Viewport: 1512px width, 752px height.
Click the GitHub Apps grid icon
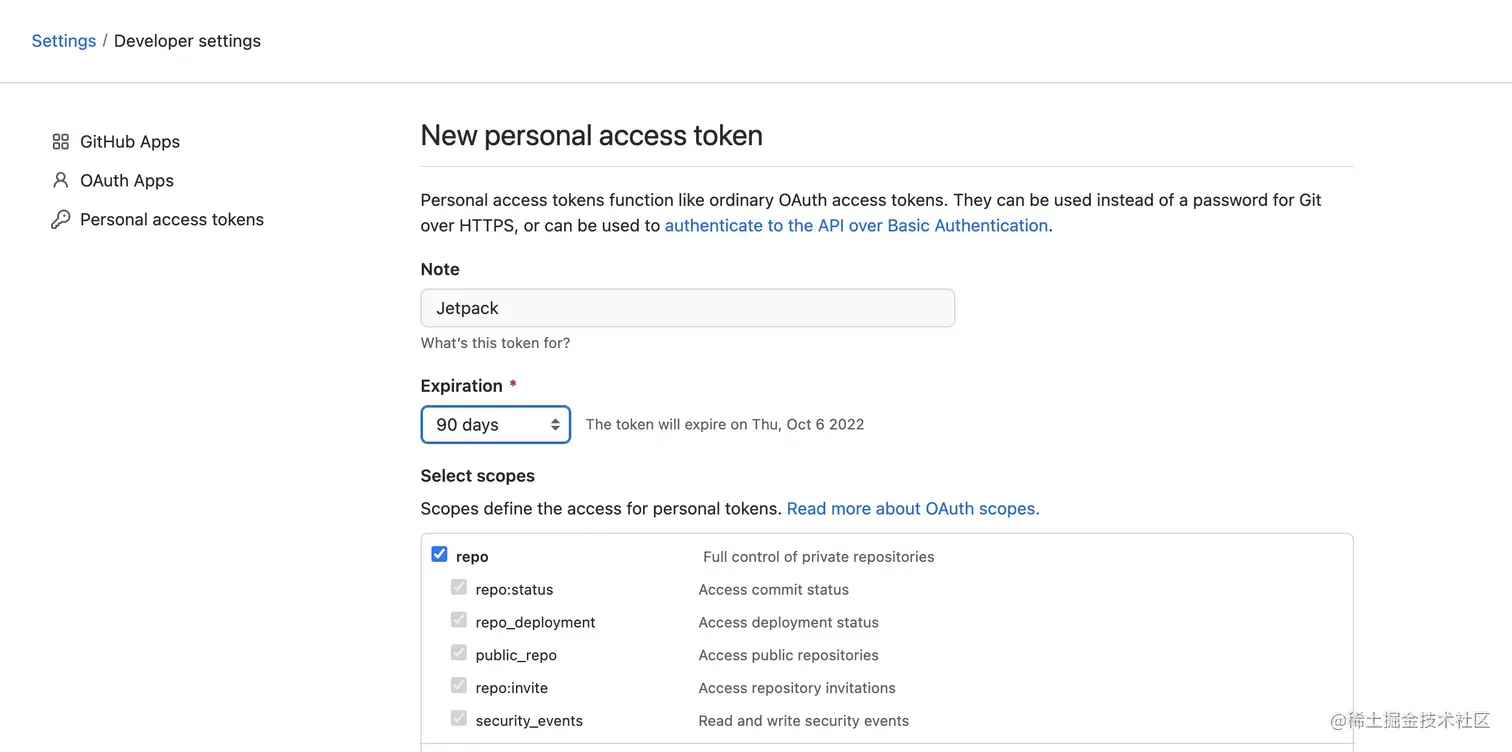click(x=61, y=142)
